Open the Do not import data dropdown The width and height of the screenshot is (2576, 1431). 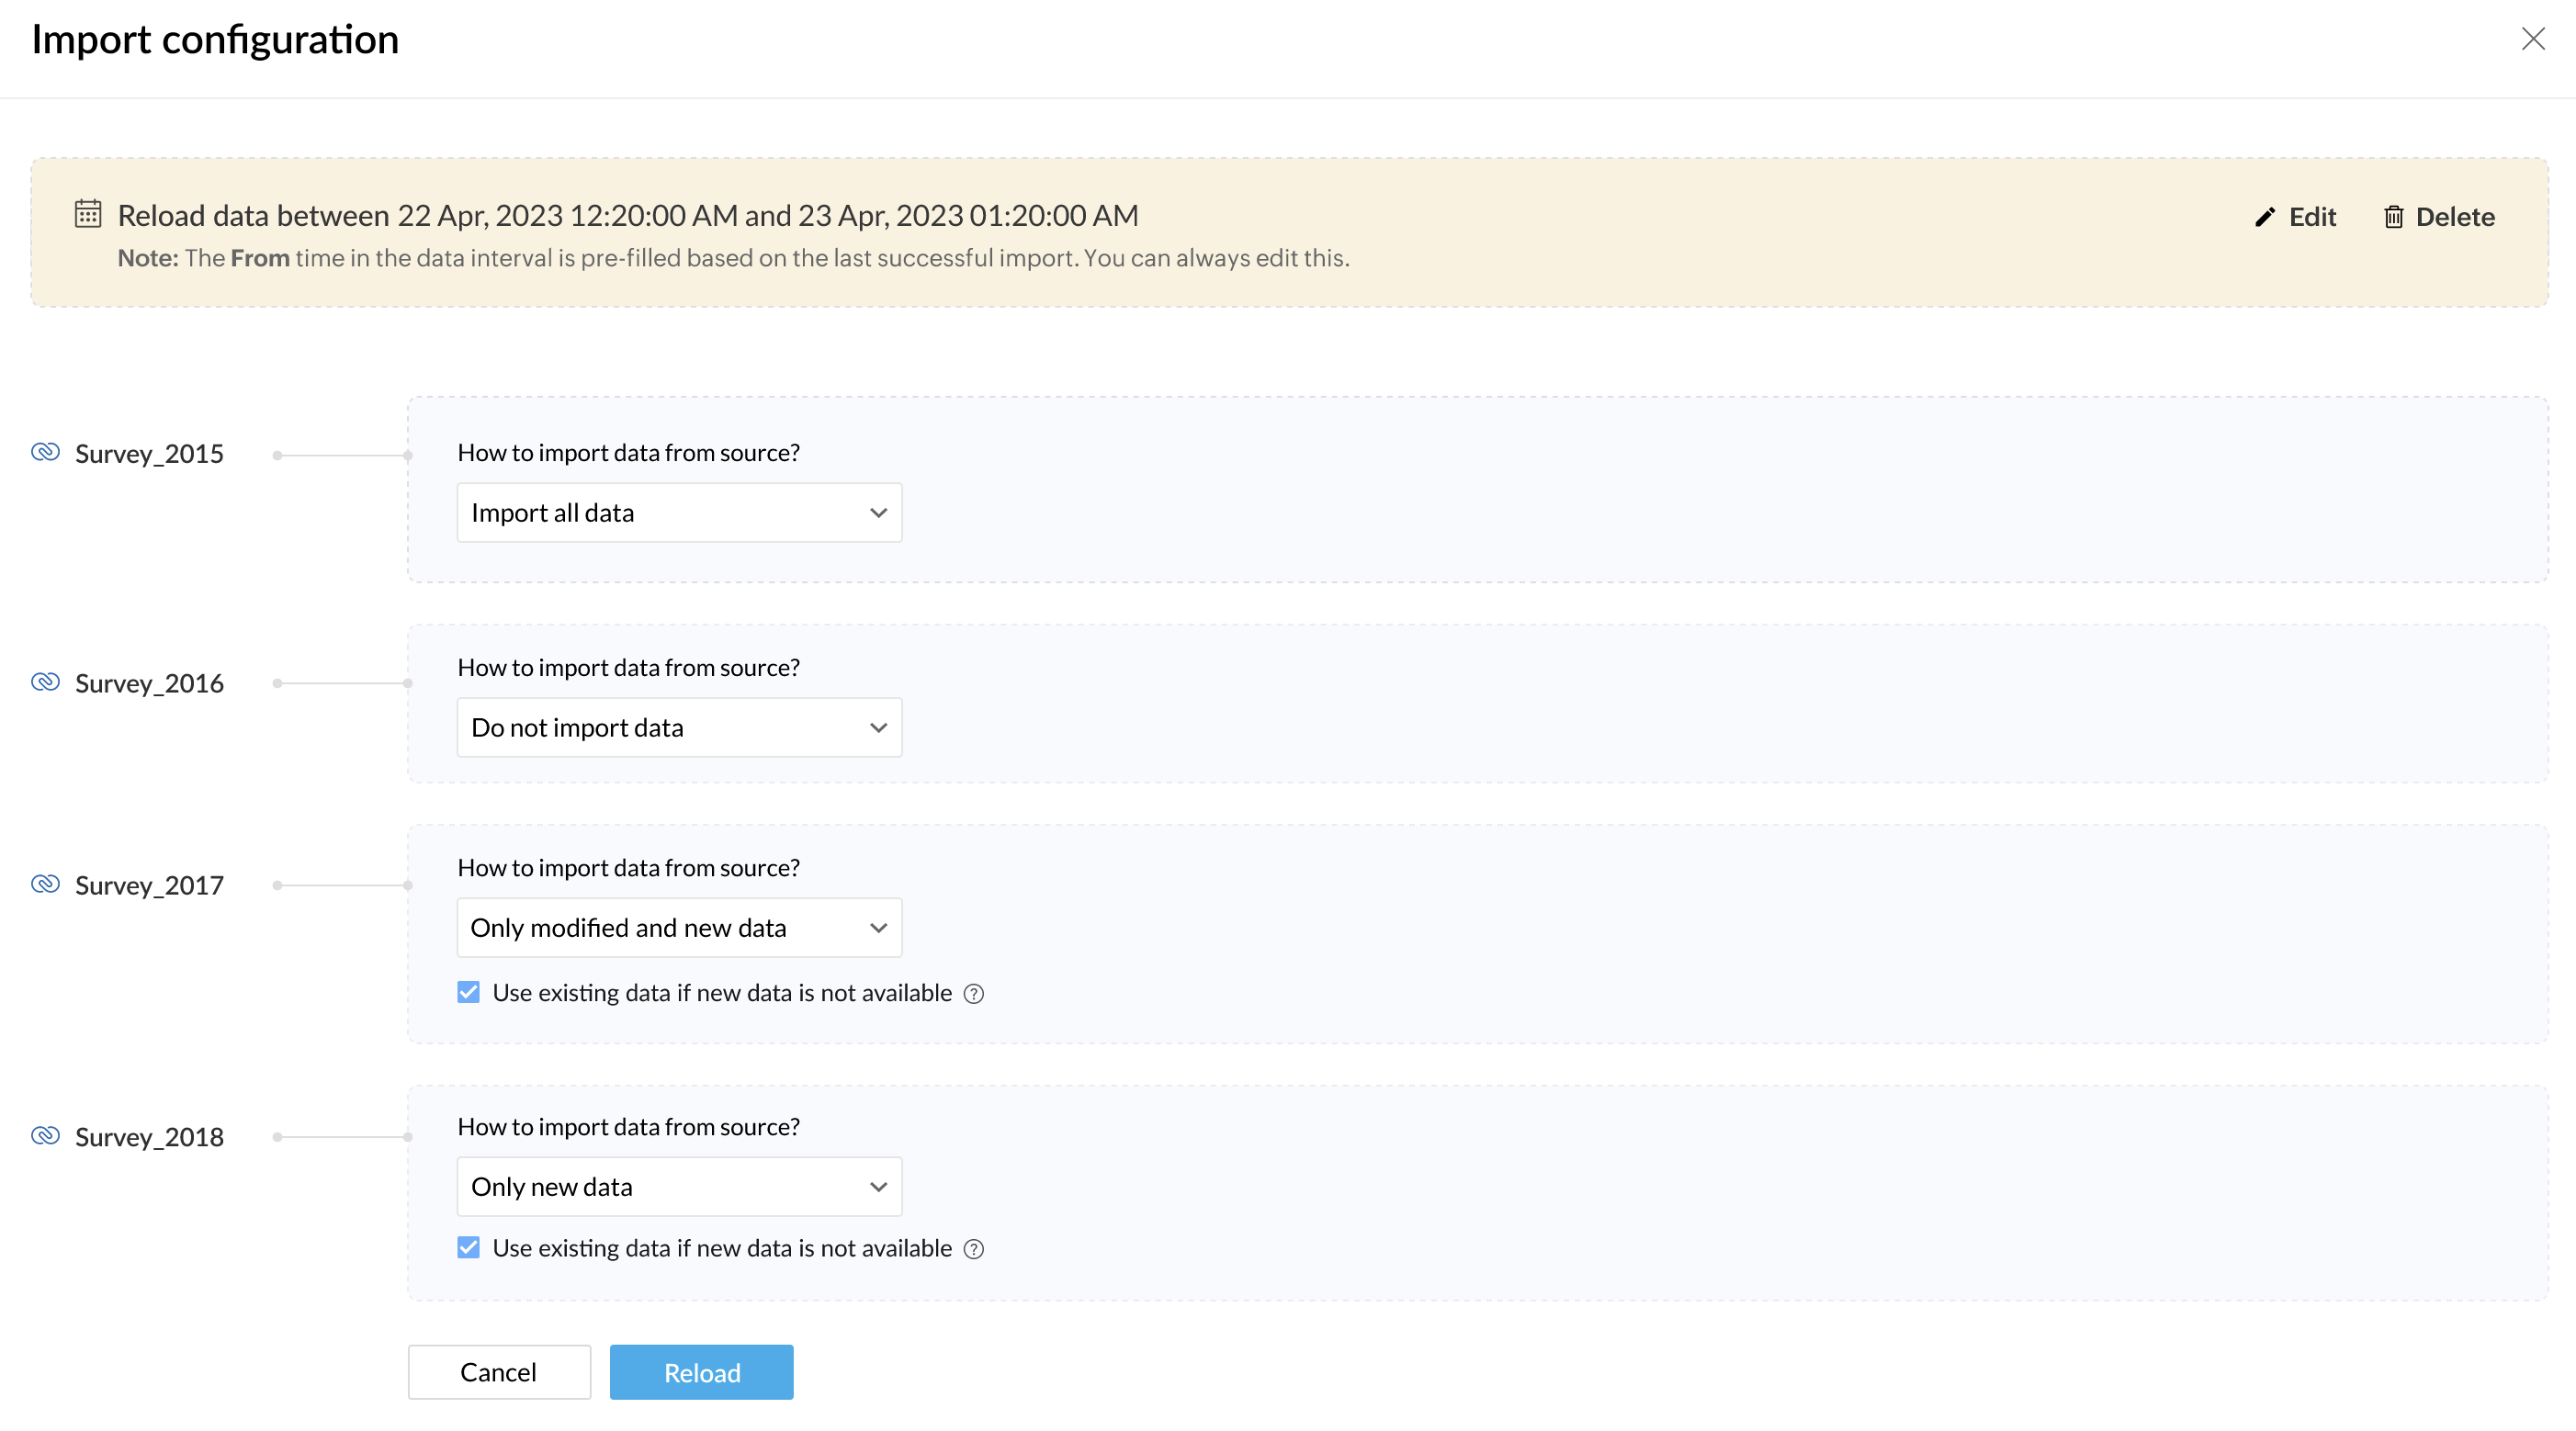pyautogui.click(x=679, y=728)
